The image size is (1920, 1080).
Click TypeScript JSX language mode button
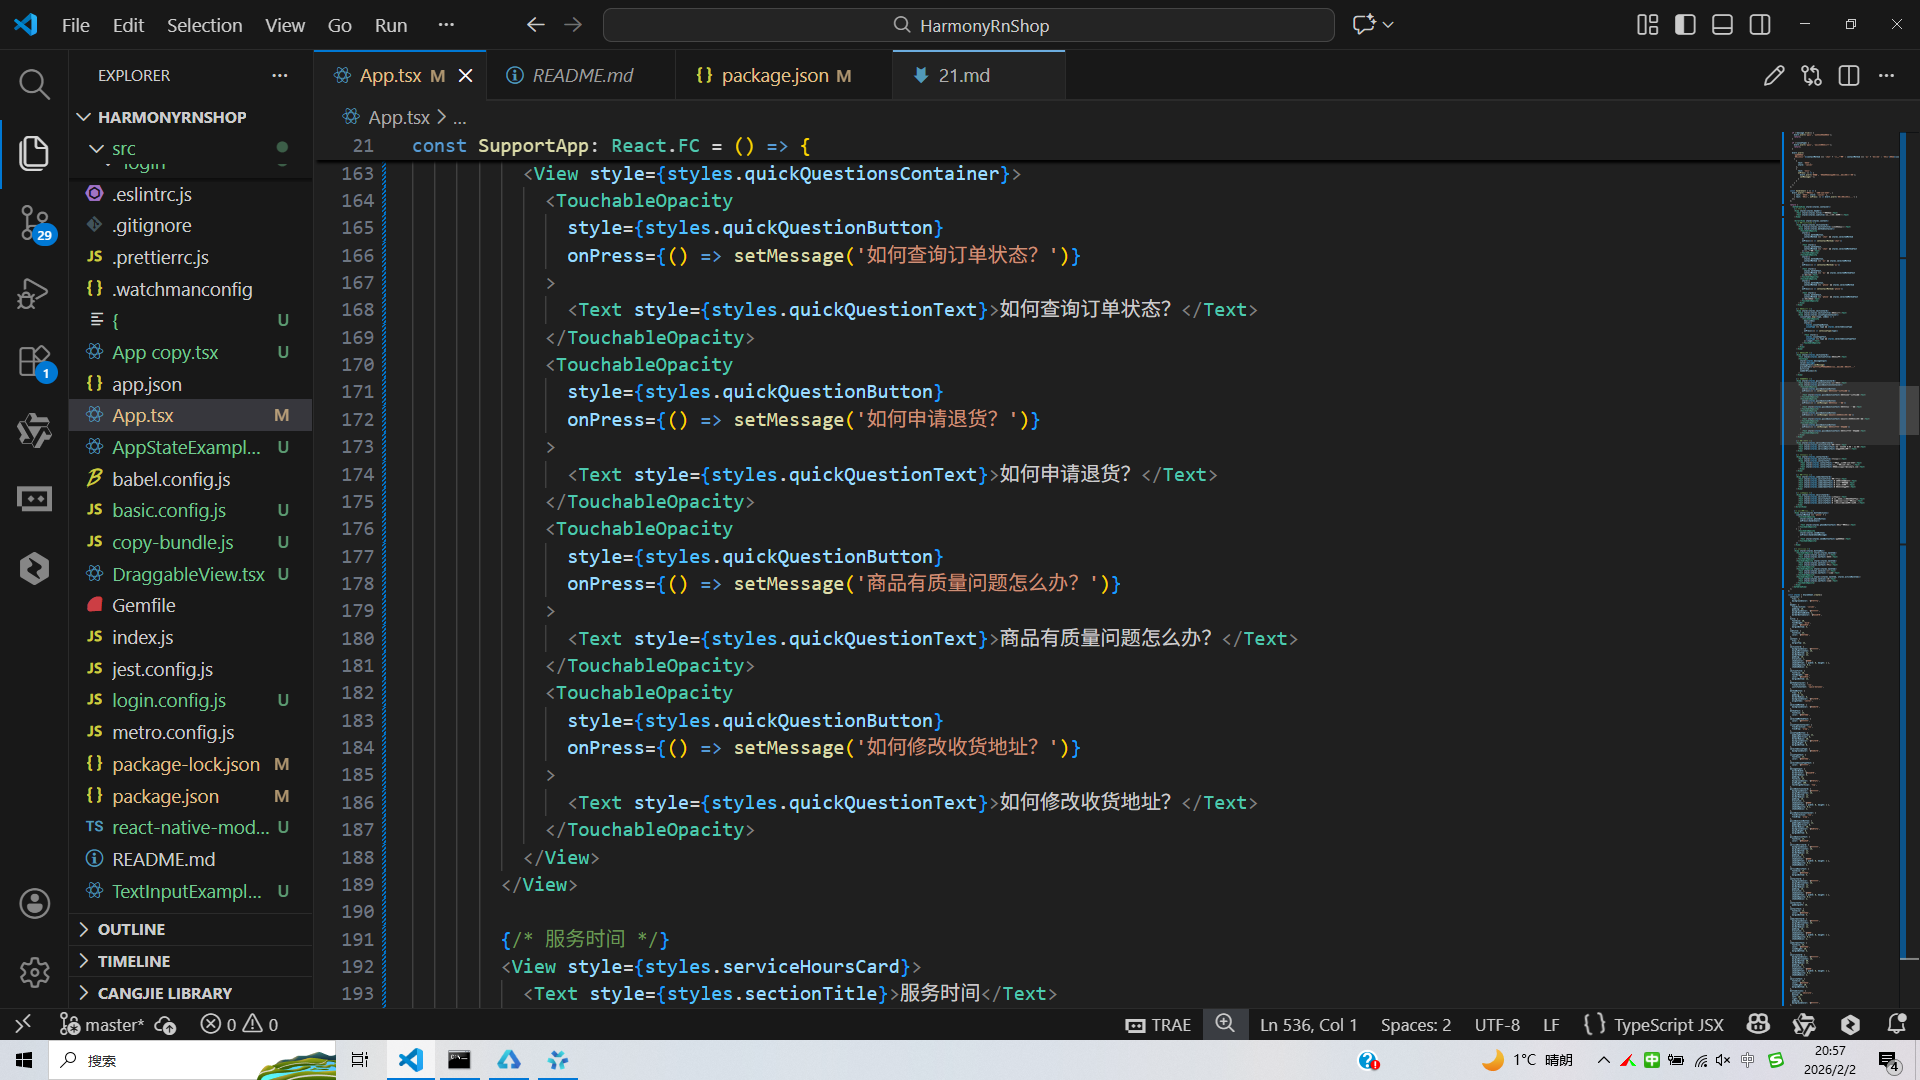click(x=1668, y=1024)
